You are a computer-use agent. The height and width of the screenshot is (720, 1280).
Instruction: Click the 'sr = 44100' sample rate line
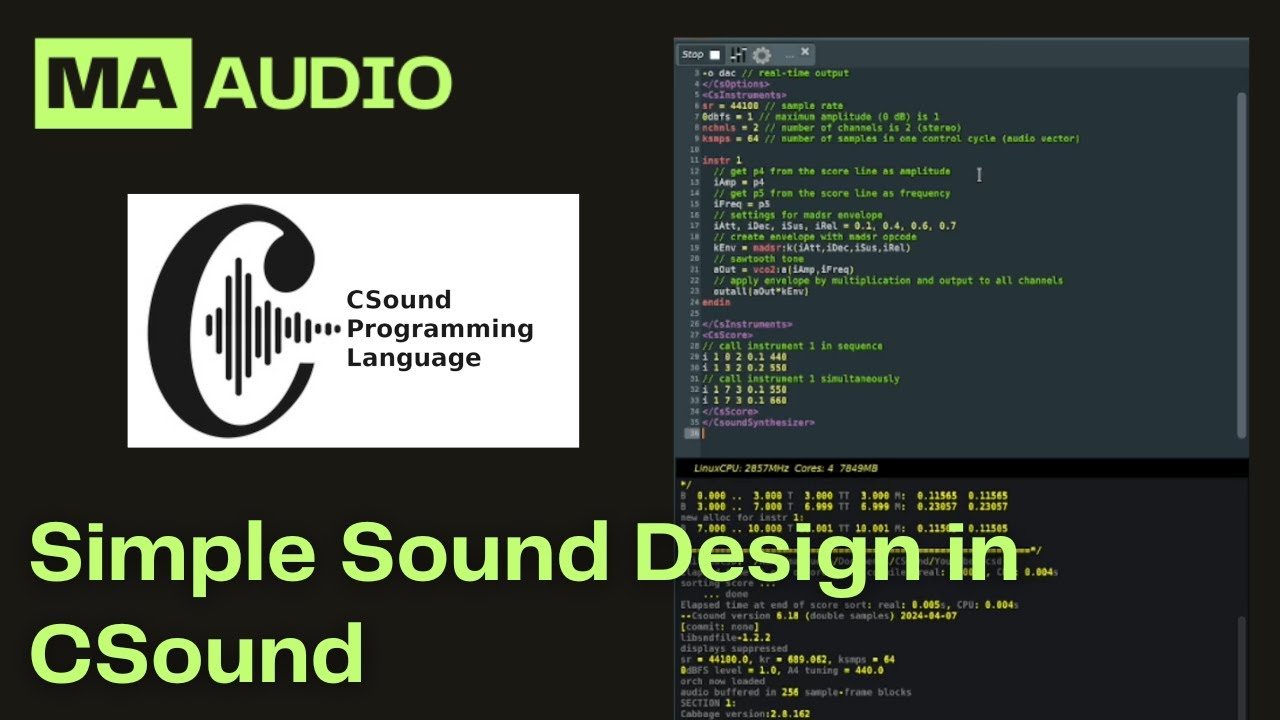pyautogui.click(x=772, y=106)
